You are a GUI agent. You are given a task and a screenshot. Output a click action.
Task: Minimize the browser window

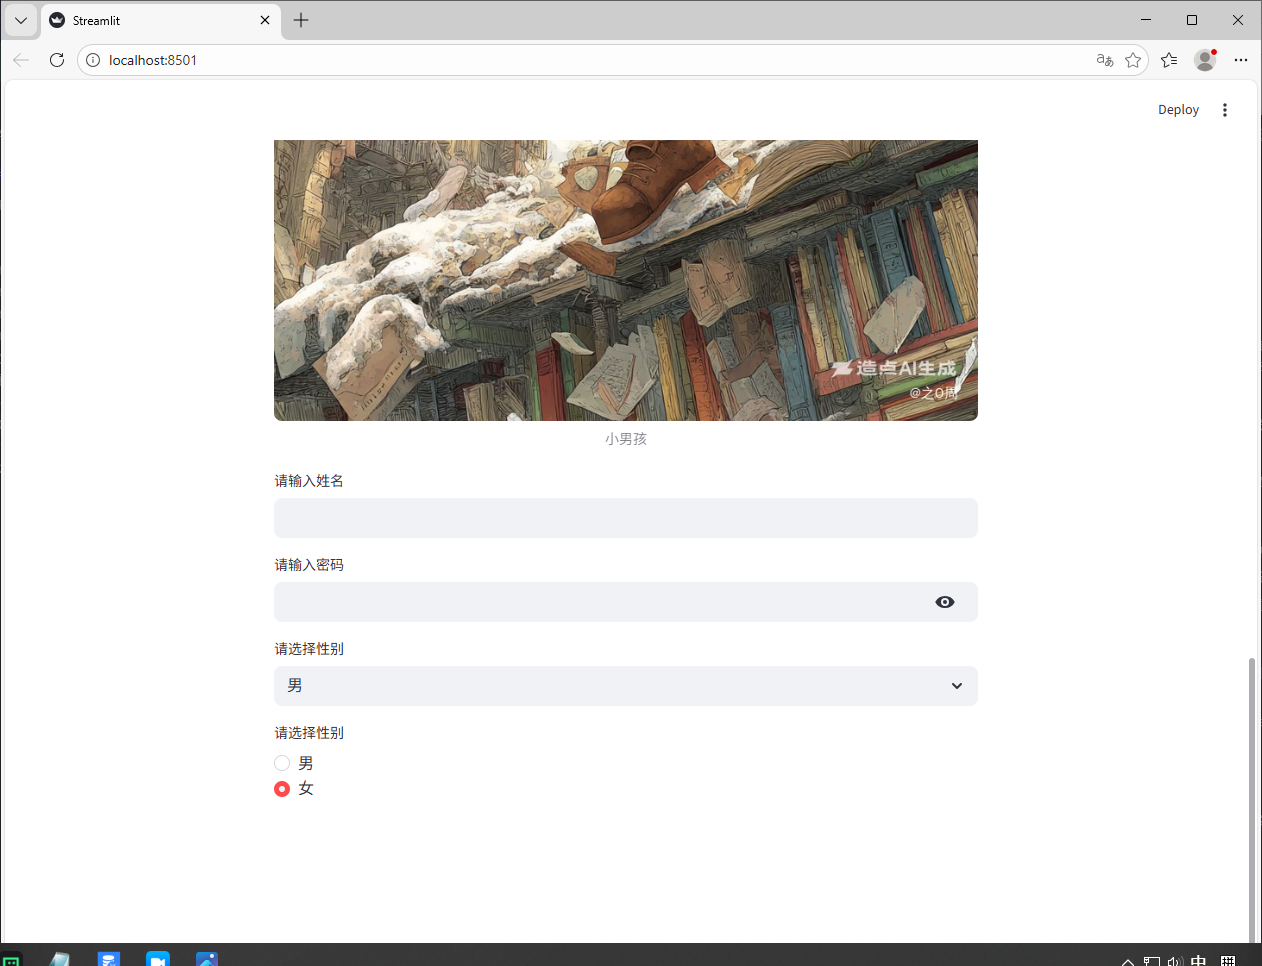tap(1146, 20)
